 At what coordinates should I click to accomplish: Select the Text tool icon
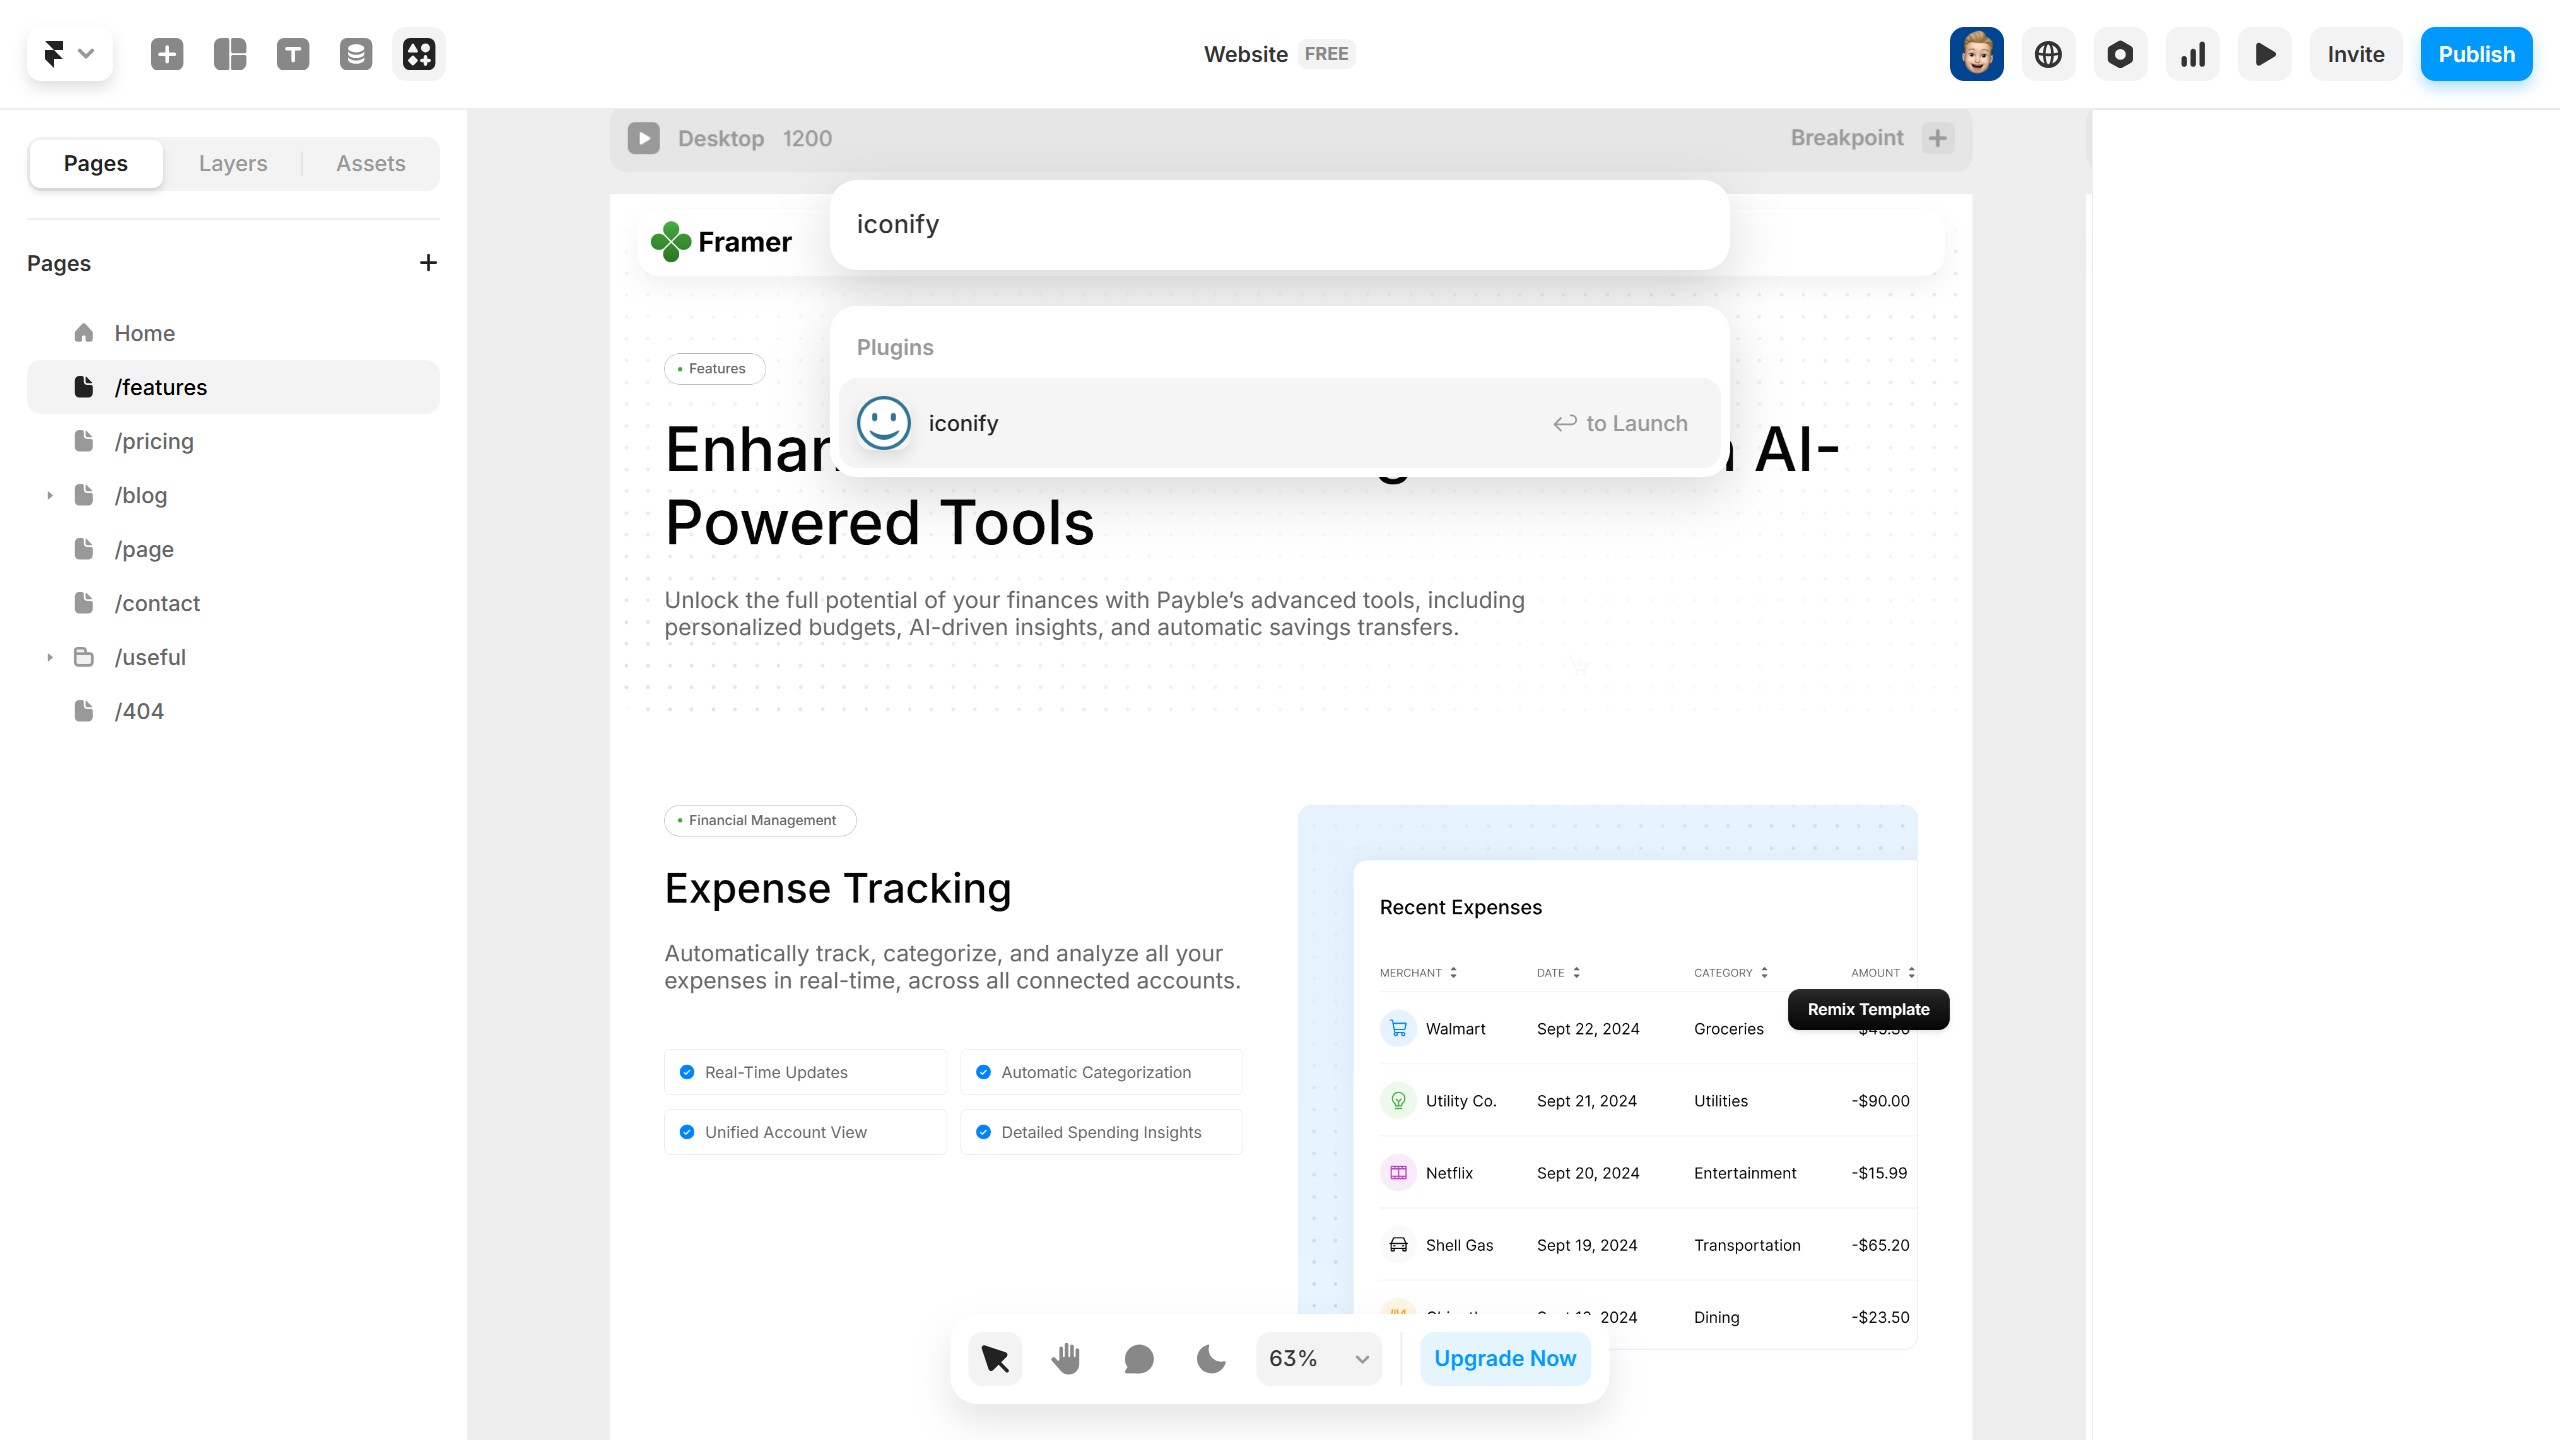point(293,54)
